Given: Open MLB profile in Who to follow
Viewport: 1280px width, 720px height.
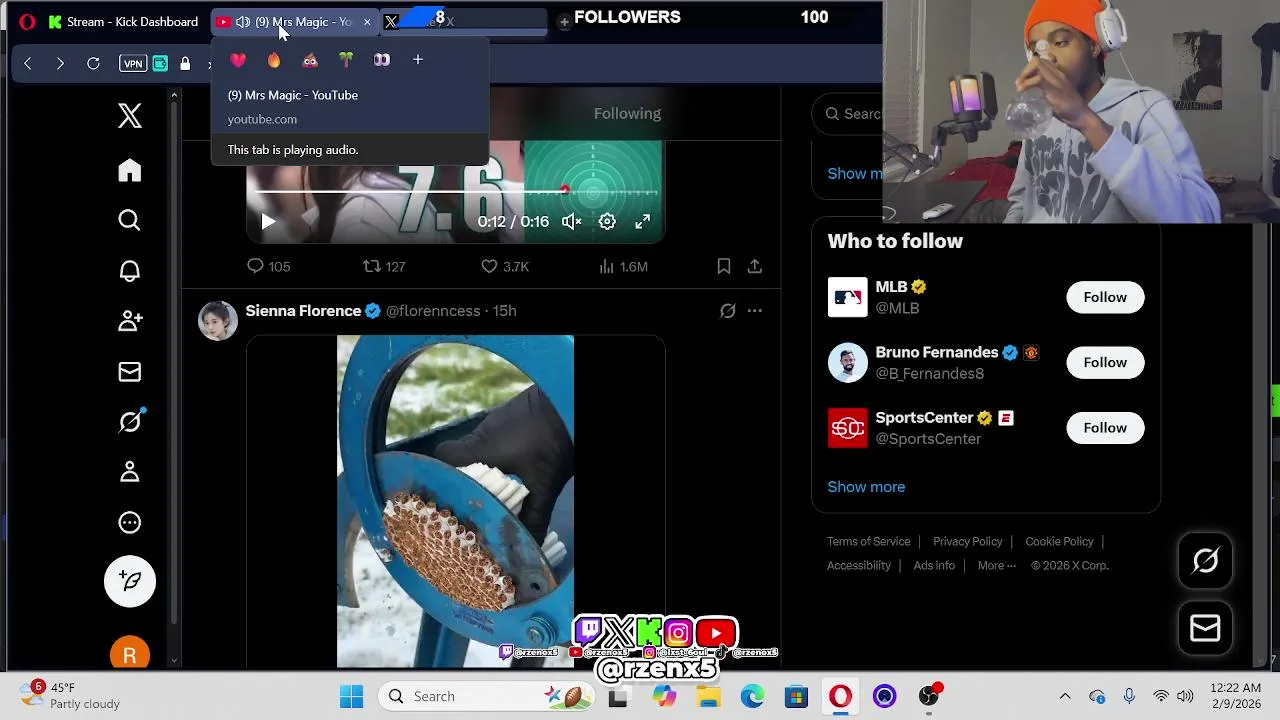Looking at the screenshot, I should coord(891,287).
